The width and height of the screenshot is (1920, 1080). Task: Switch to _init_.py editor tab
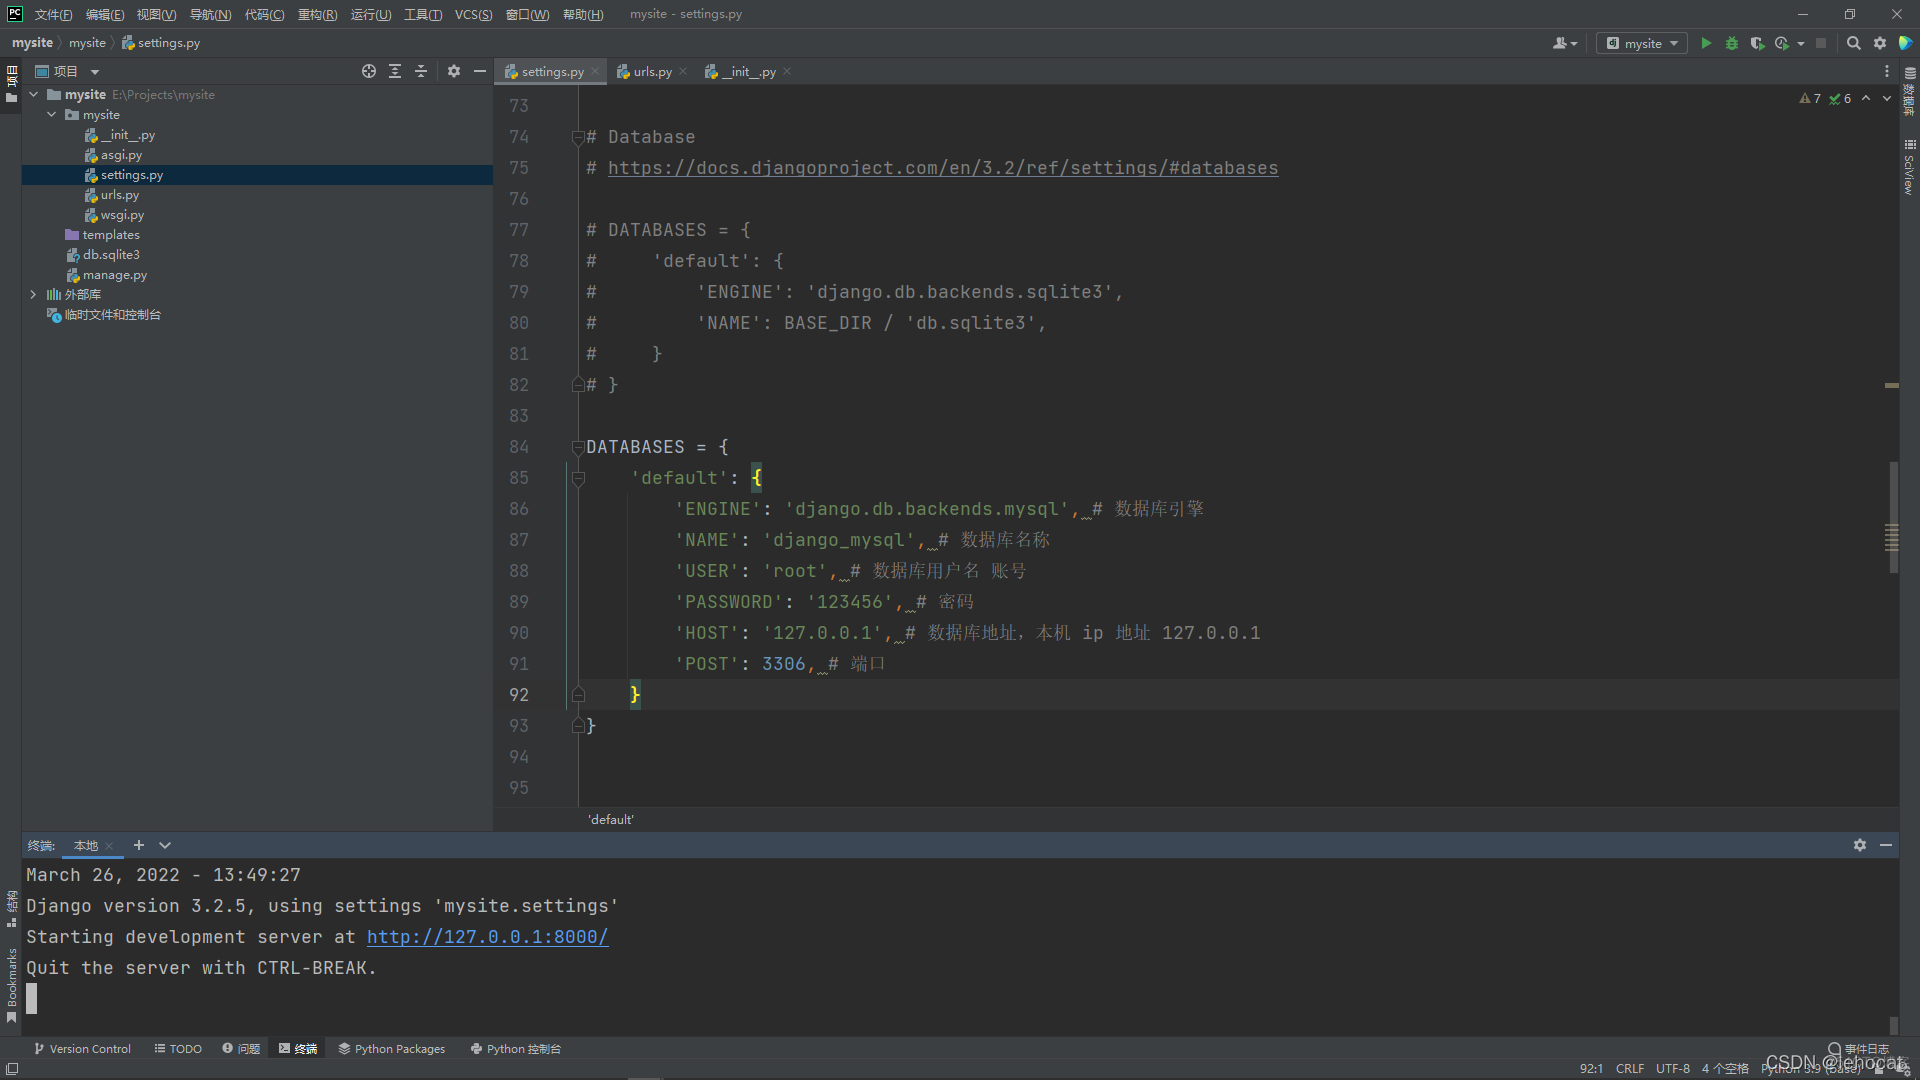[748, 71]
